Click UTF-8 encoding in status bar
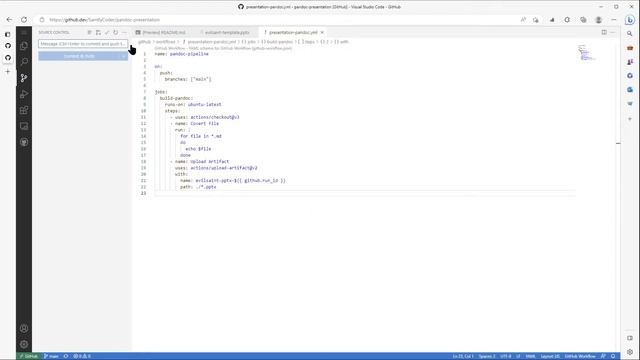This screenshot has width=640, height=360. 505,356
